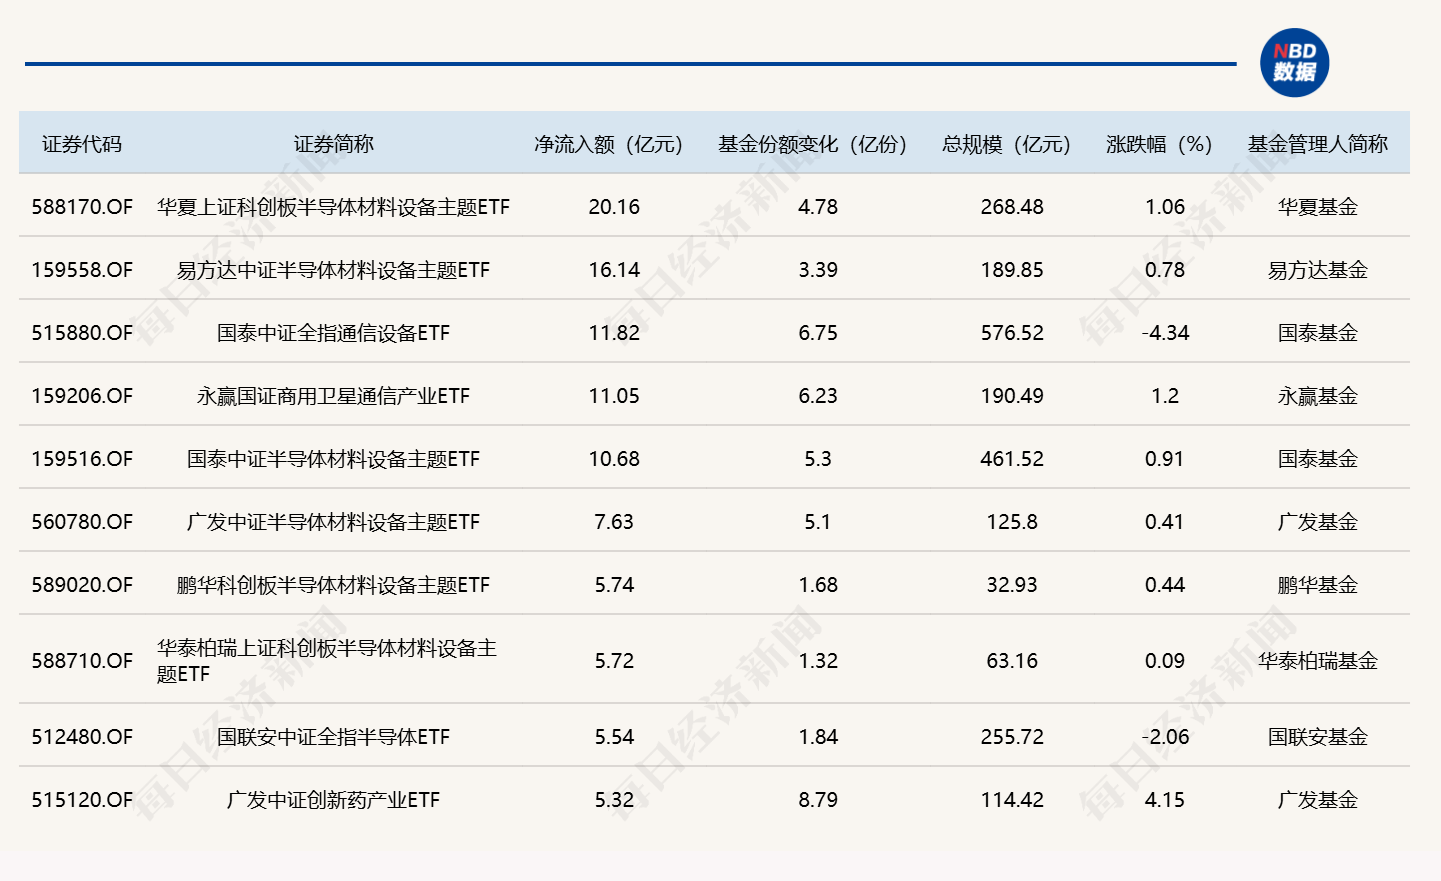Select code 560780.OF
The width and height of the screenshot is (1441, 881).
point(82,522)
